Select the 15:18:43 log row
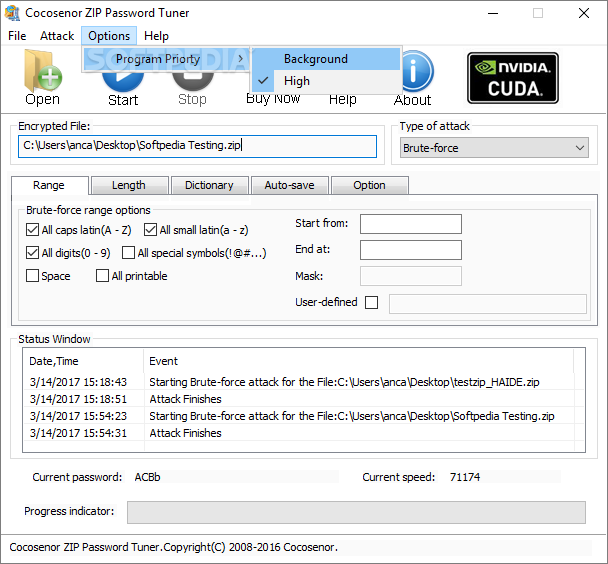The image size is (608, 564). [302, 382]
